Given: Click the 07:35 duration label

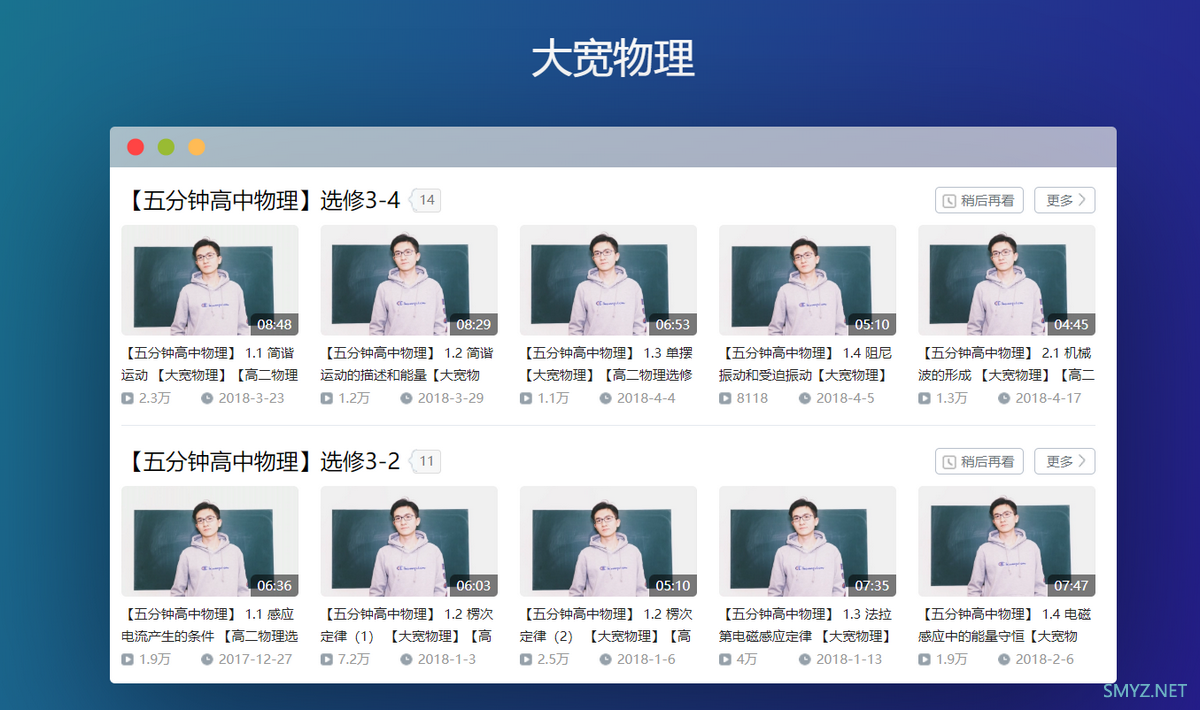Looking at the screenshot, I should pos(872,585).
